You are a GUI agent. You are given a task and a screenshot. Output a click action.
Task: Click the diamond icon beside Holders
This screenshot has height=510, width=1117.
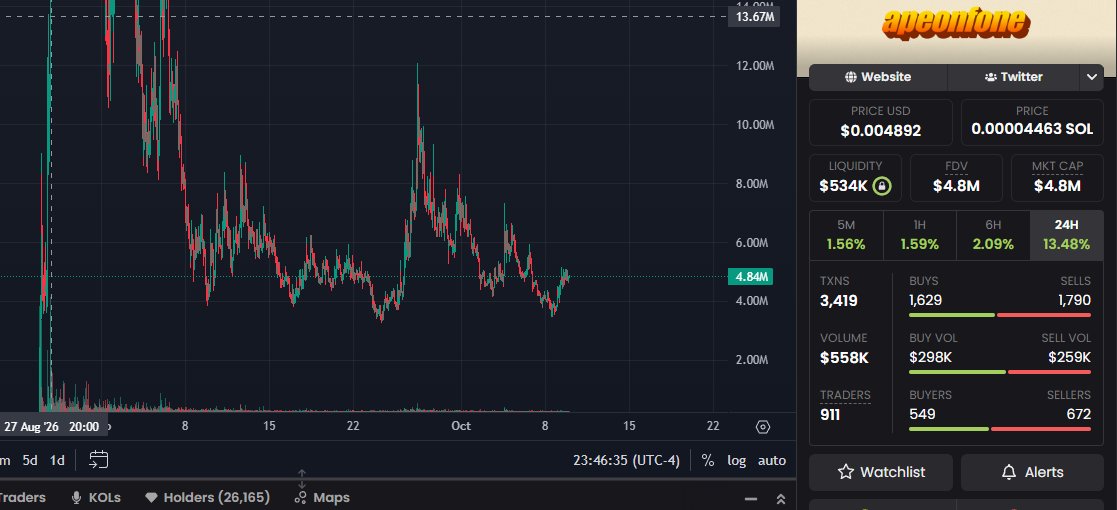tap(151, 497)
